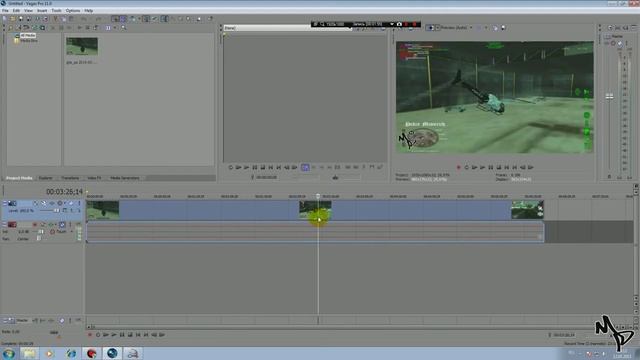Click the New project icon in the toolbar
Screen dimensions: 640x360
tap(4, 19)
